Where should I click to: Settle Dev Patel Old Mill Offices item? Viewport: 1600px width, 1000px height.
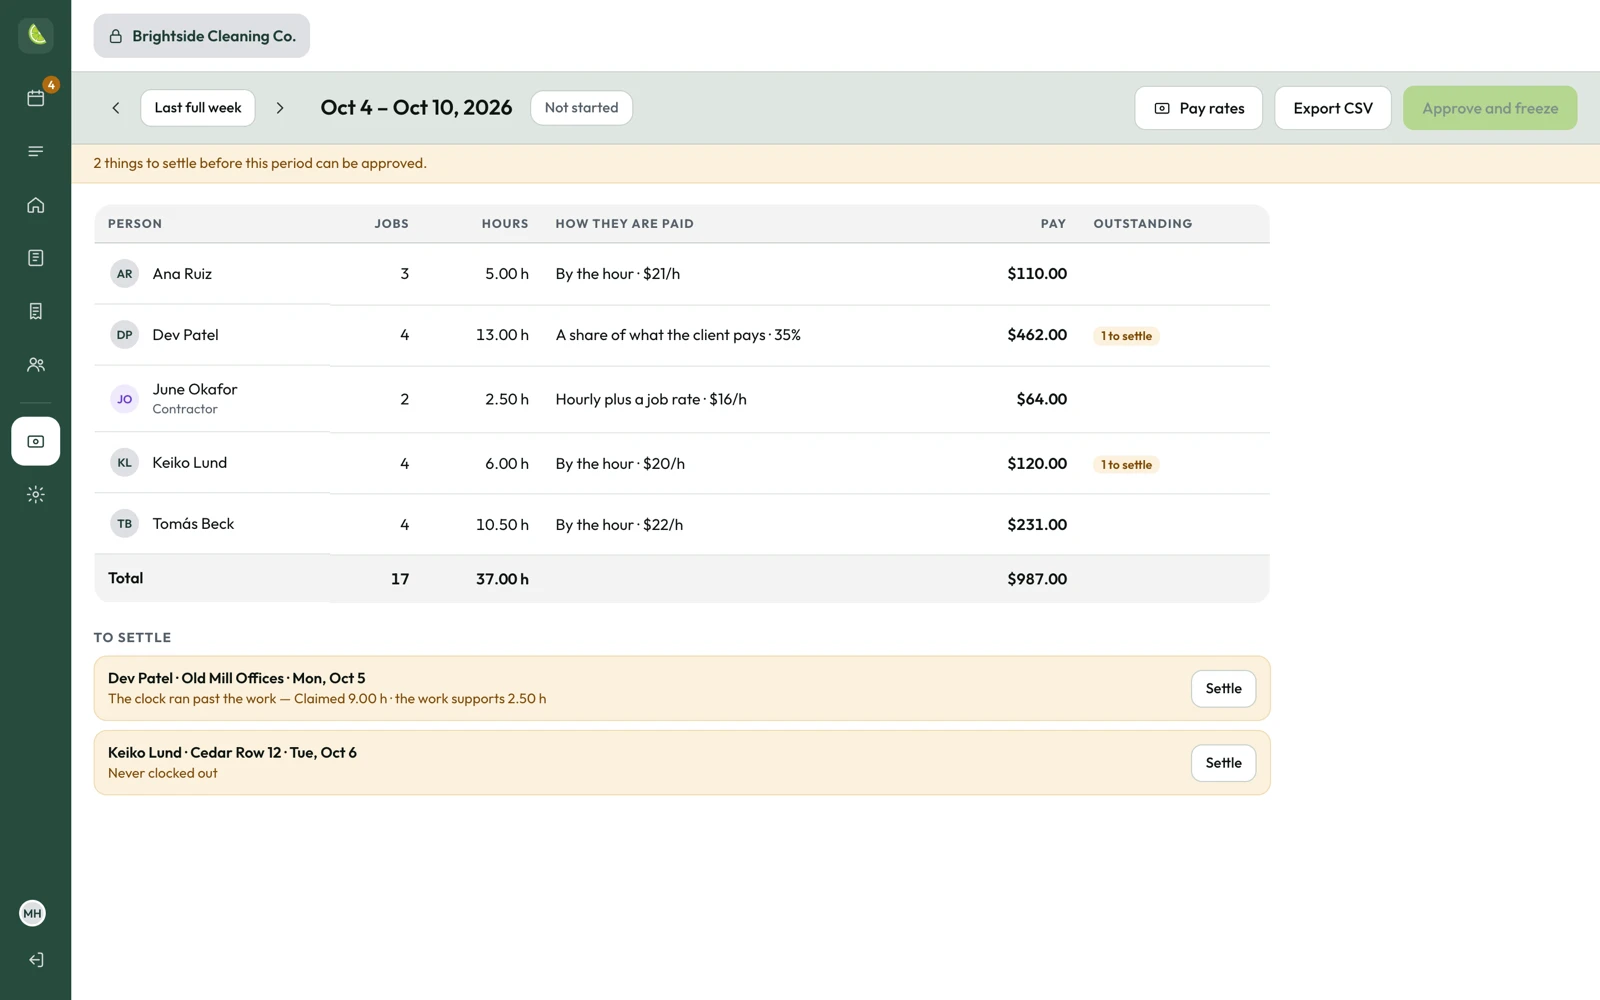coord(1223,689)
